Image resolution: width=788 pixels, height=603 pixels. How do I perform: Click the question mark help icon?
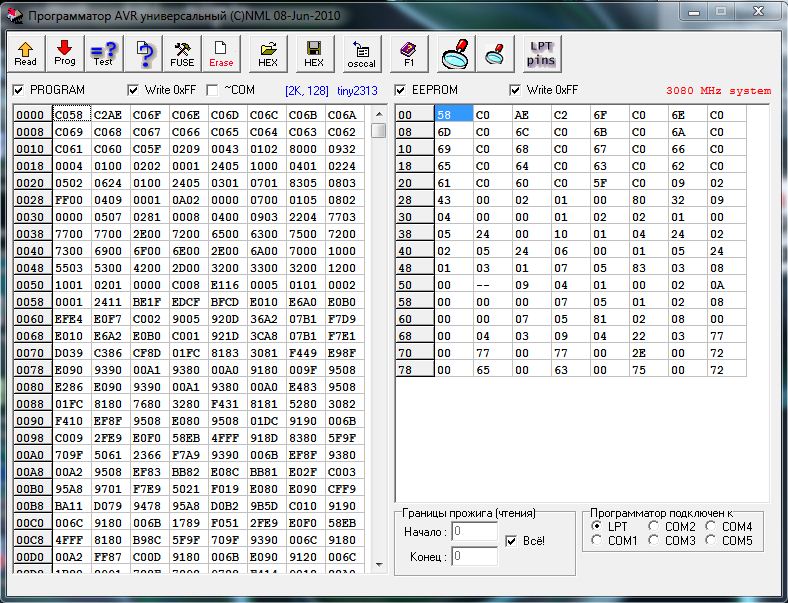145,53
